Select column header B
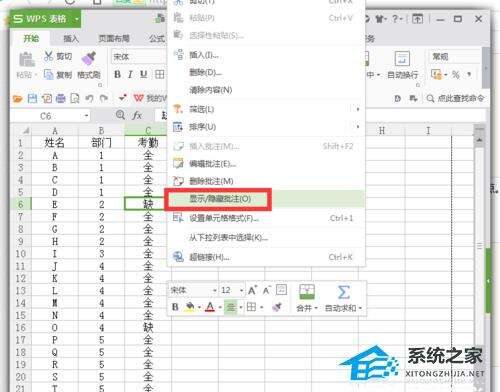500x392 pixels. click(101, 130)
